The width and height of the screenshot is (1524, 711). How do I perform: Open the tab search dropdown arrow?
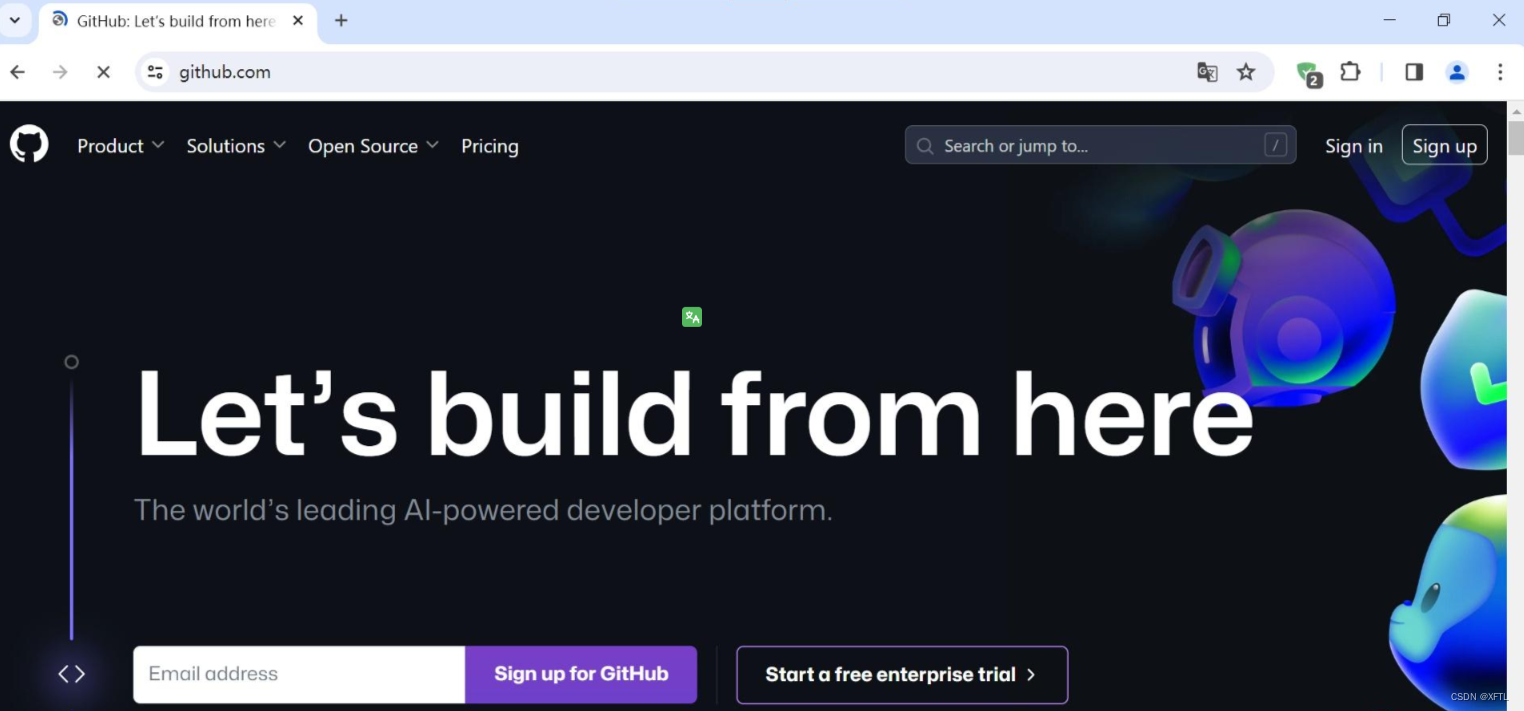click(x=14, y=20)
